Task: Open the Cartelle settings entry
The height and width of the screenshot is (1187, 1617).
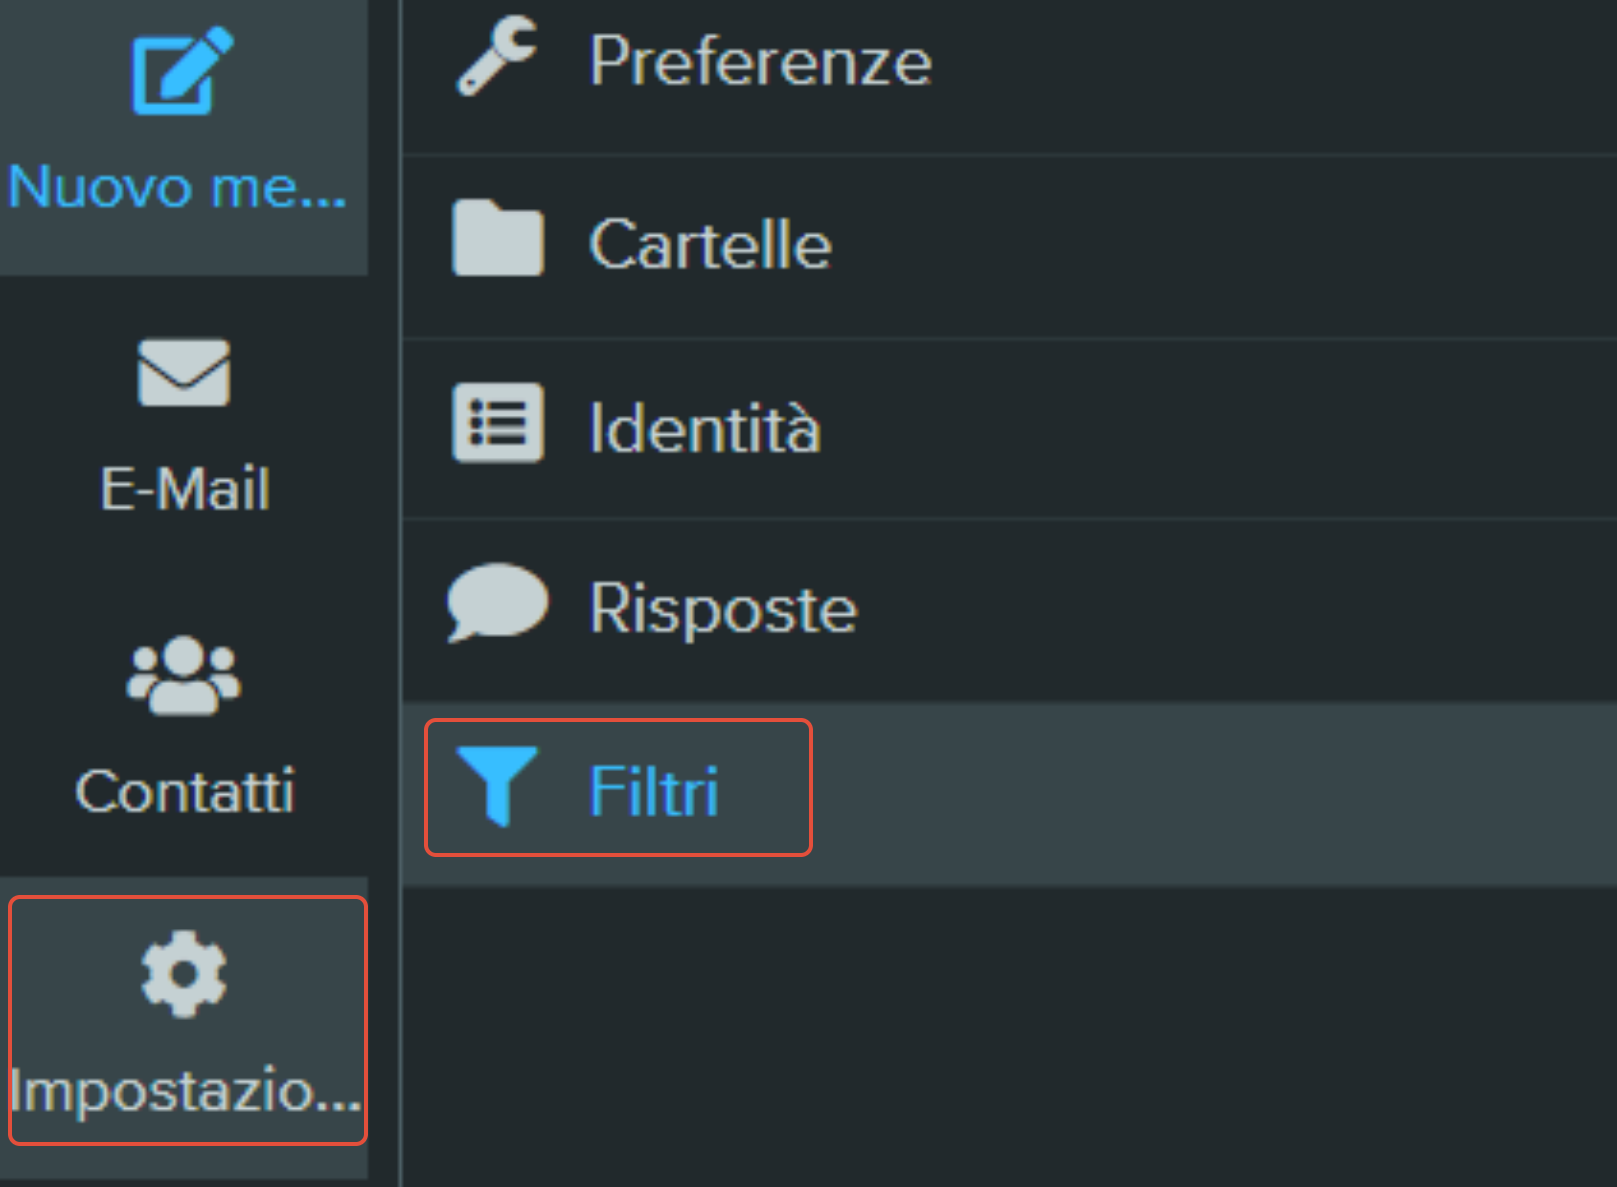Action: 1009,246
